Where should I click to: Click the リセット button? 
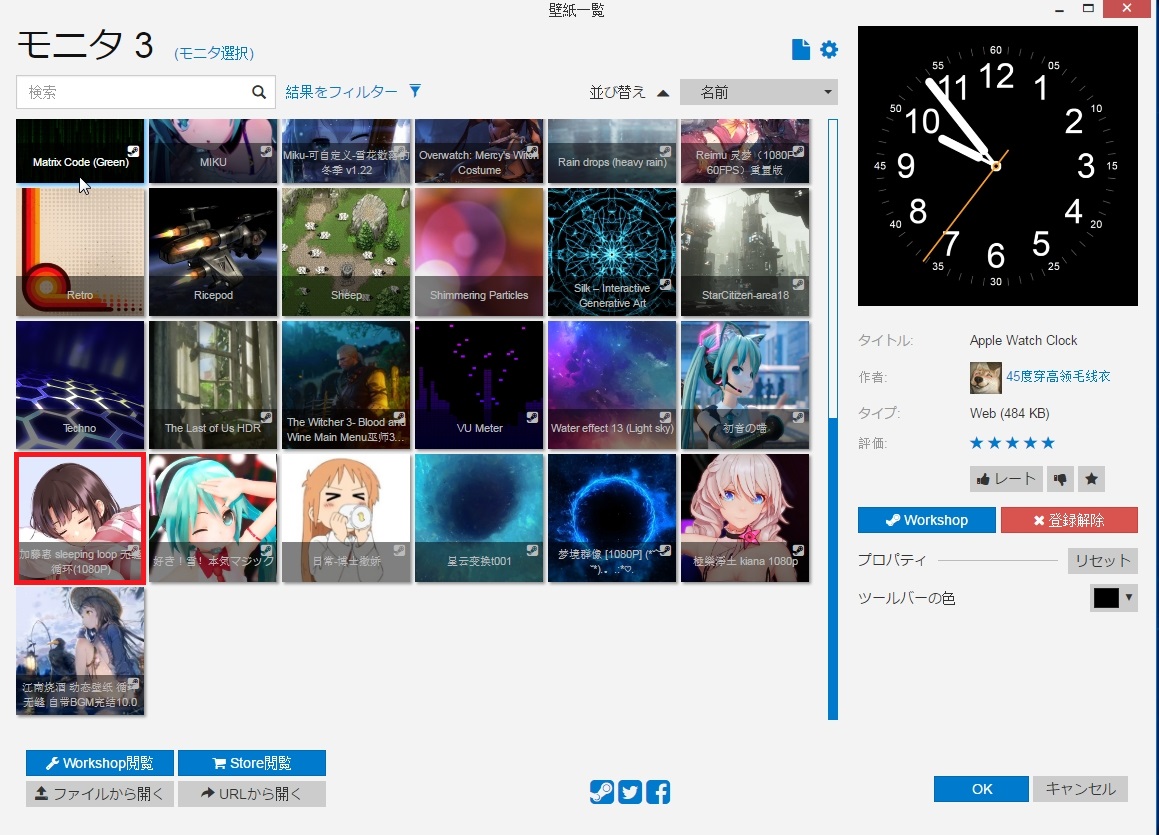(x=1102, y=561)
